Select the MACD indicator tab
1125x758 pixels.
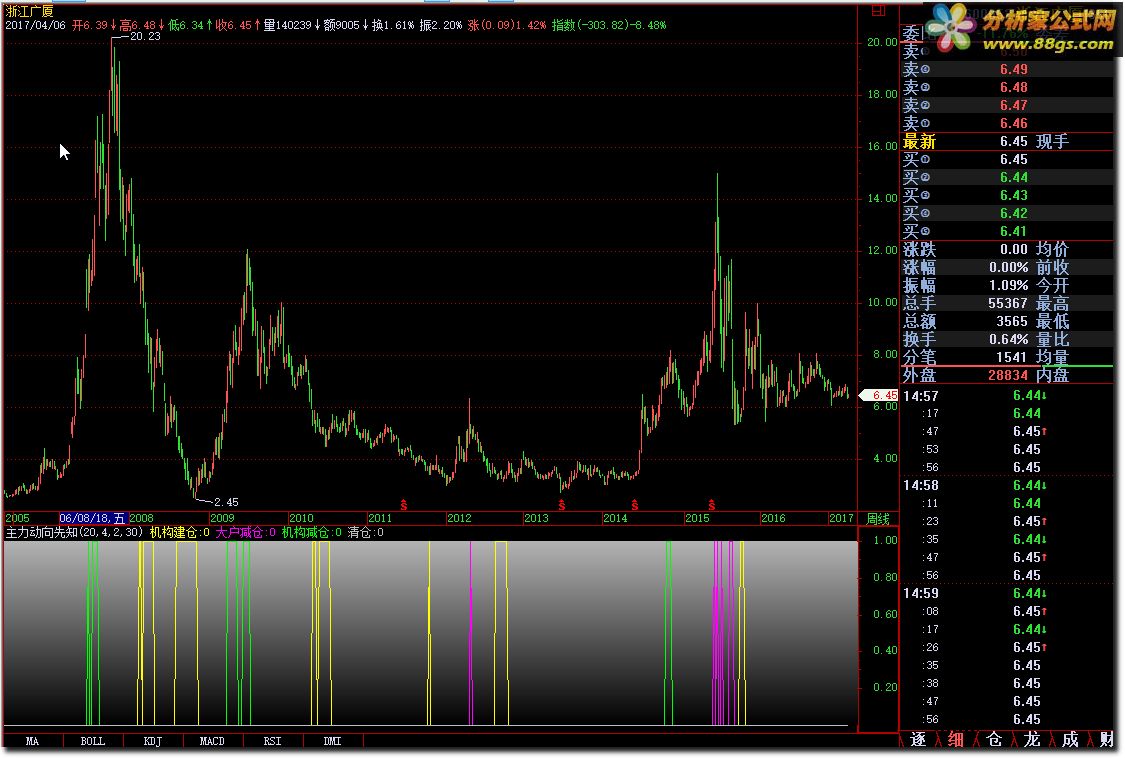212,741
